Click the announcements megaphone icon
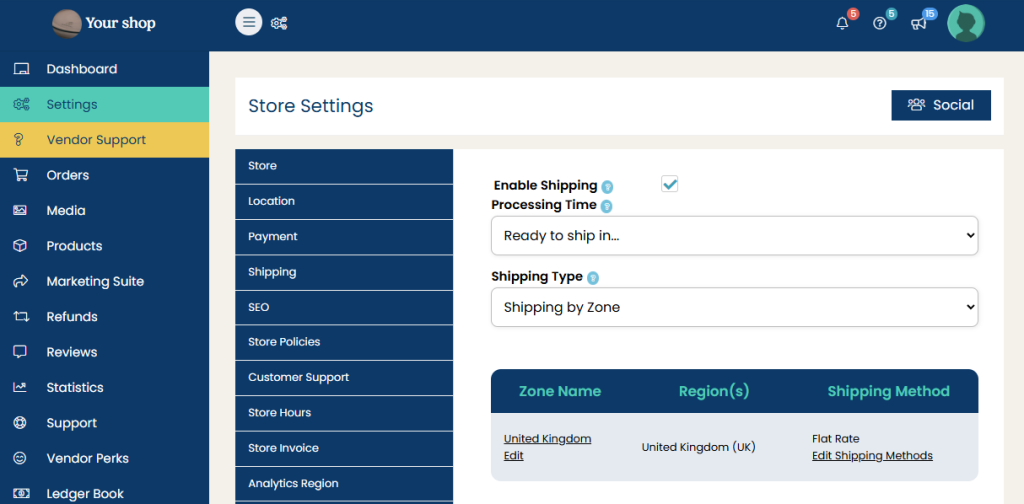The width and height of the screenshot is (1024, 504). [918, 23]
